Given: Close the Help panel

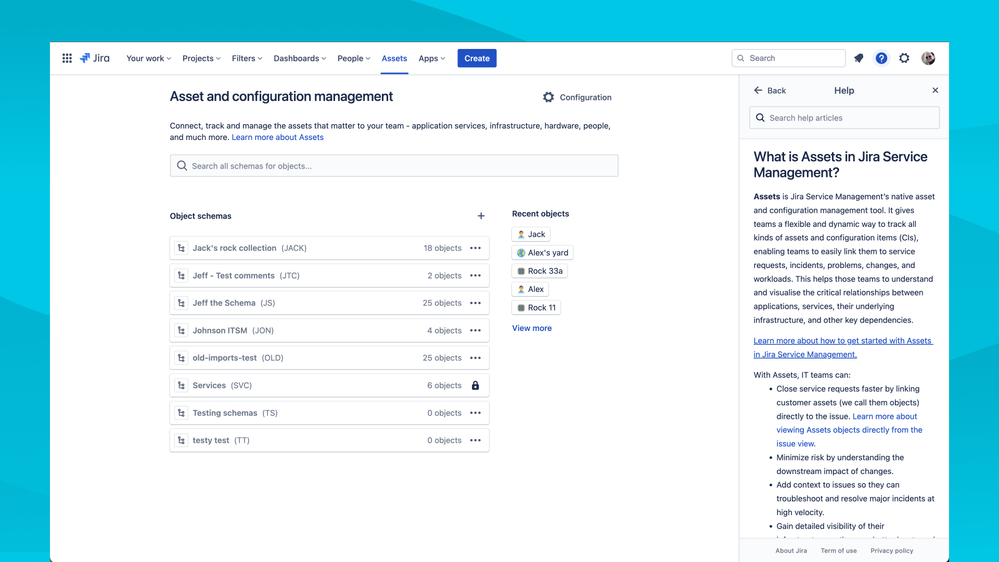Looking at the screenshot, I should [x=935, y=90].
